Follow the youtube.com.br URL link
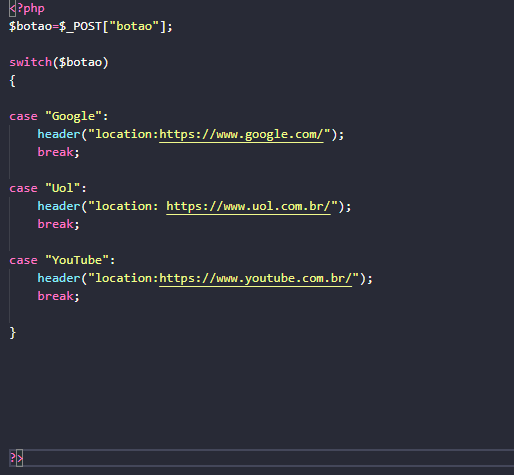The height and width of the screenshot is (475, 514). click(x=256, y=279)
